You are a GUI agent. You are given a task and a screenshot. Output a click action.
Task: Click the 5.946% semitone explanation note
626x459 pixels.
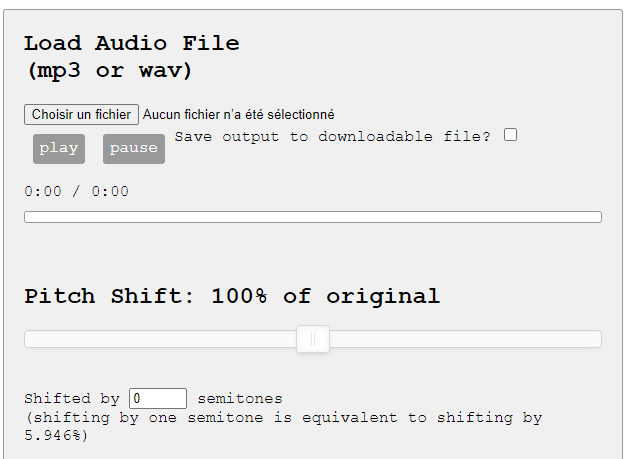pos(283,426)
